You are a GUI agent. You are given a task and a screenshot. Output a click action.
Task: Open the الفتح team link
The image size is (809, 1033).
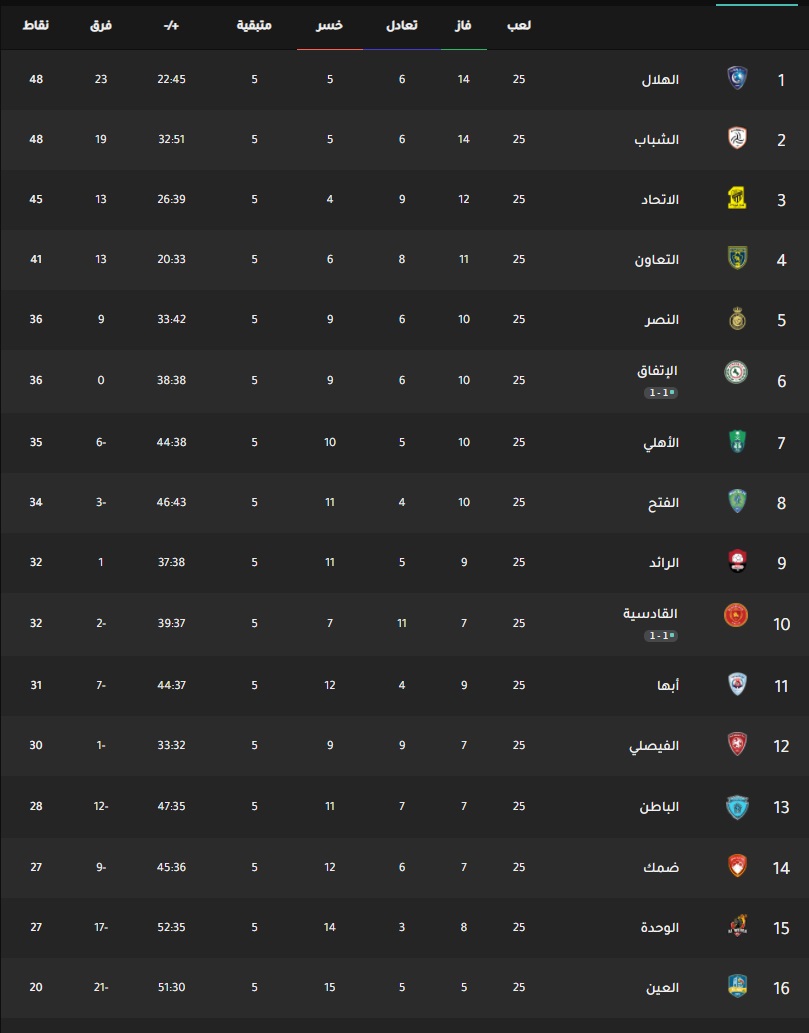click(663, 503)
